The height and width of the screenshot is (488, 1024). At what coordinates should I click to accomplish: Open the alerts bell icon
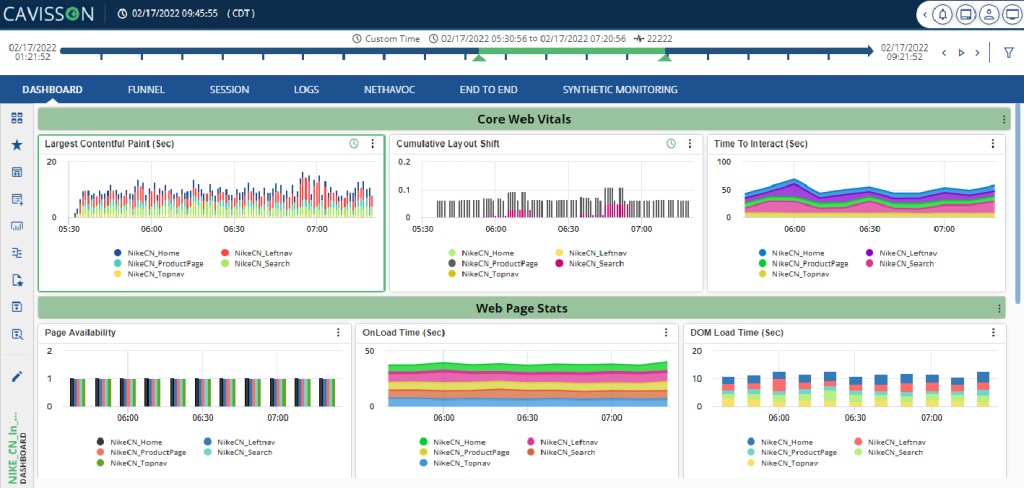click(942, 14)
